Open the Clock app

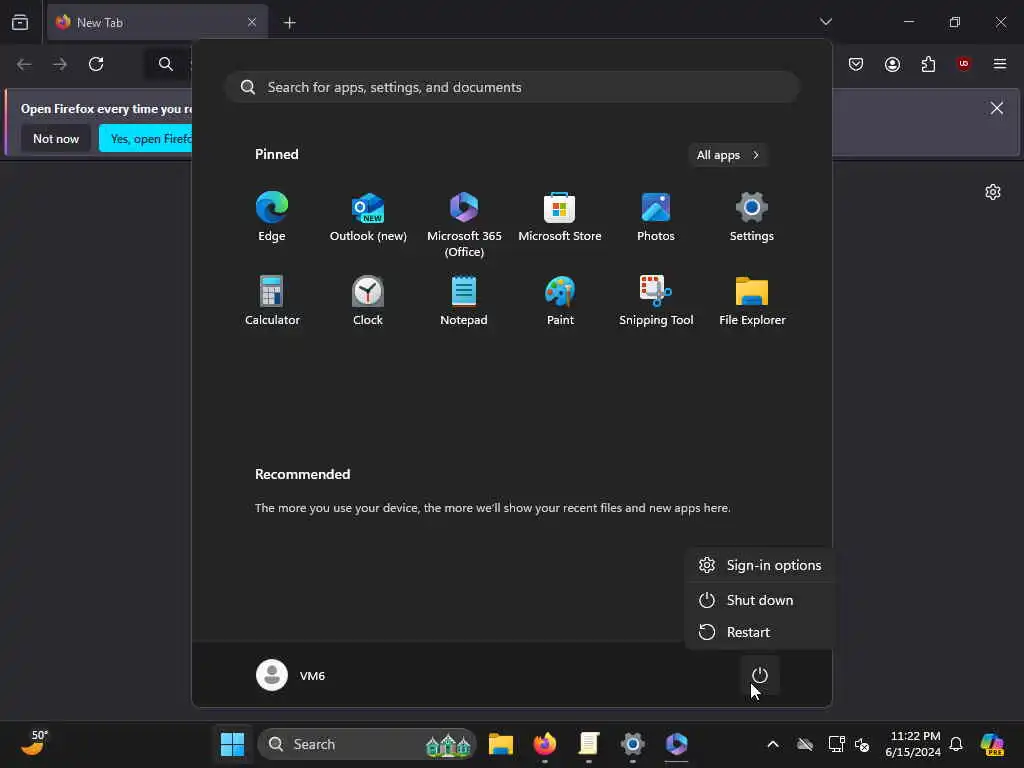[368, 301]
